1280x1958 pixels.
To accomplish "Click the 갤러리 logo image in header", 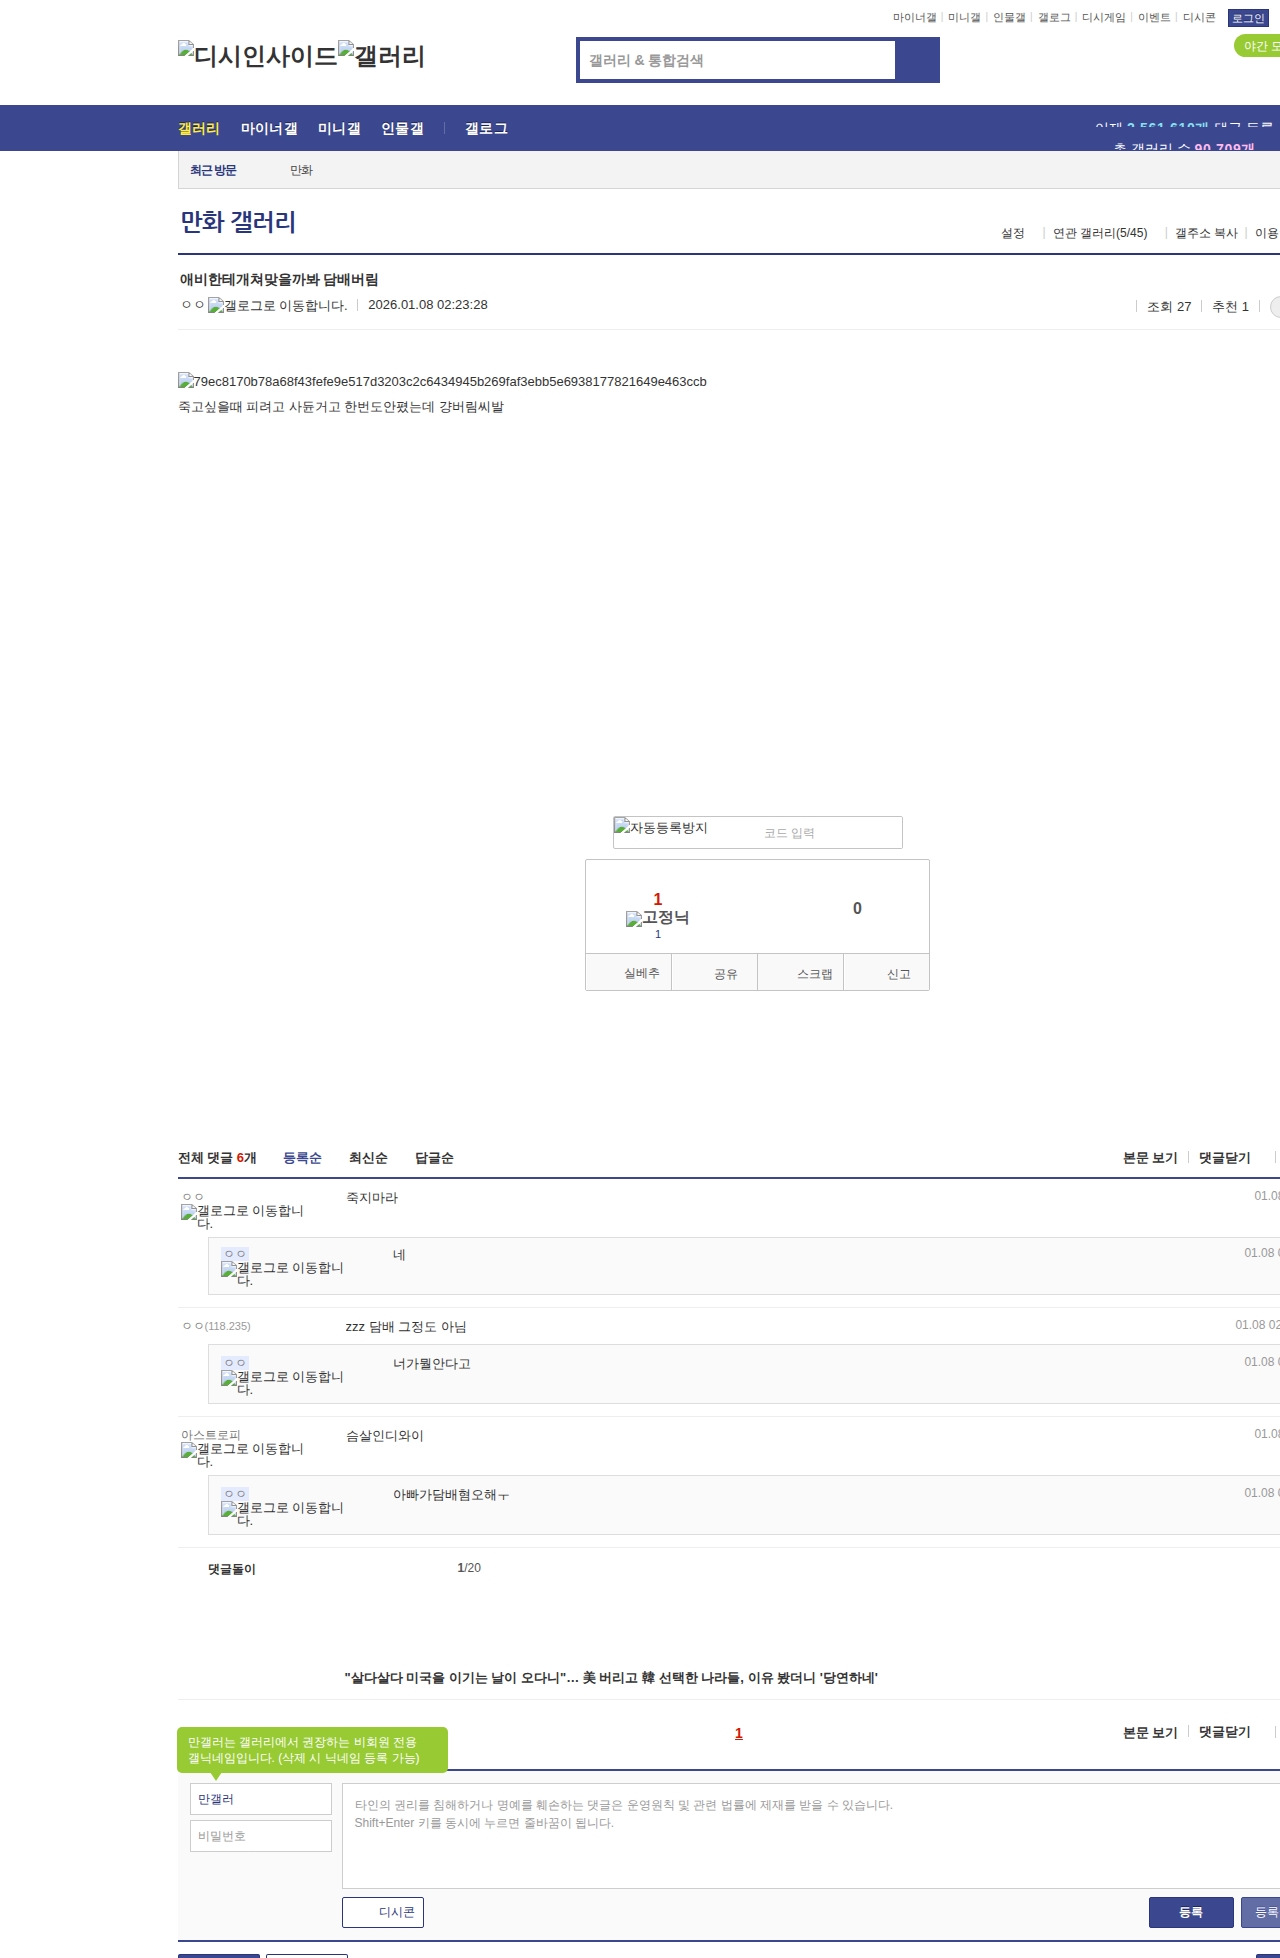I will click(x=381, y=56).
